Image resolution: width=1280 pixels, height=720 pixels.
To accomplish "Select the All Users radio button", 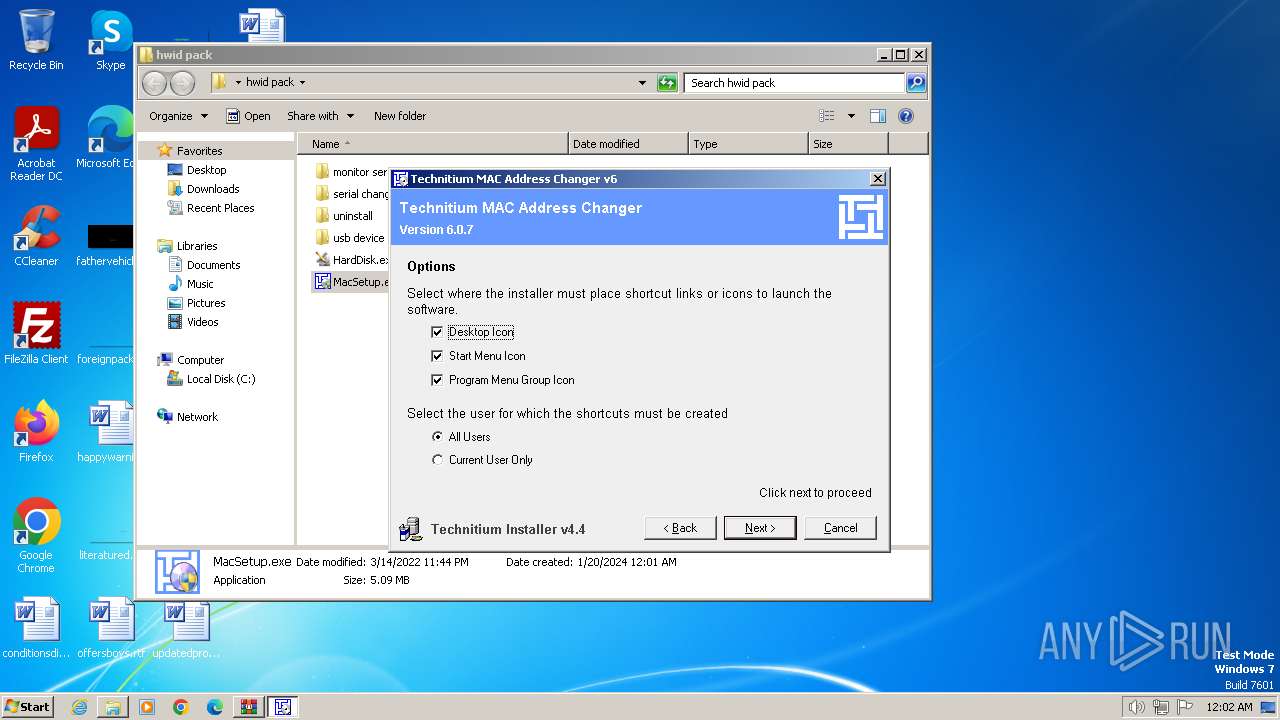I will point(437,437).
